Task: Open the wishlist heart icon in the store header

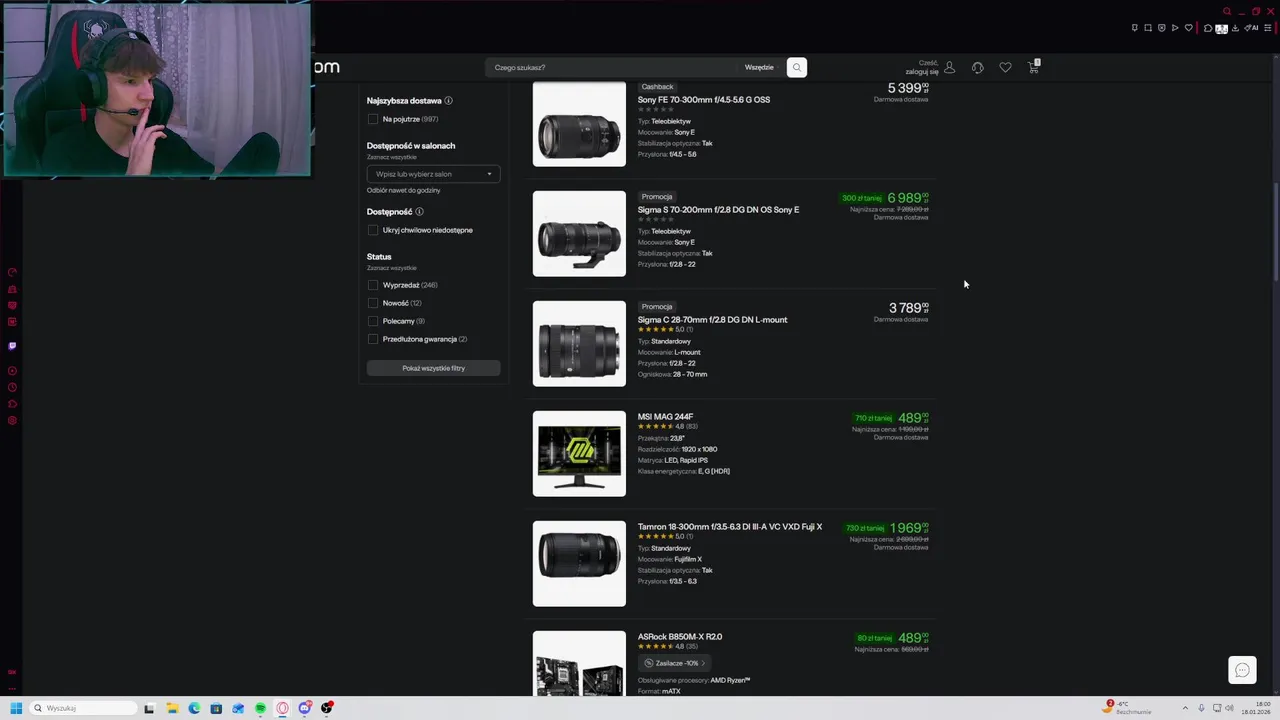Action: coord(1006,67)
